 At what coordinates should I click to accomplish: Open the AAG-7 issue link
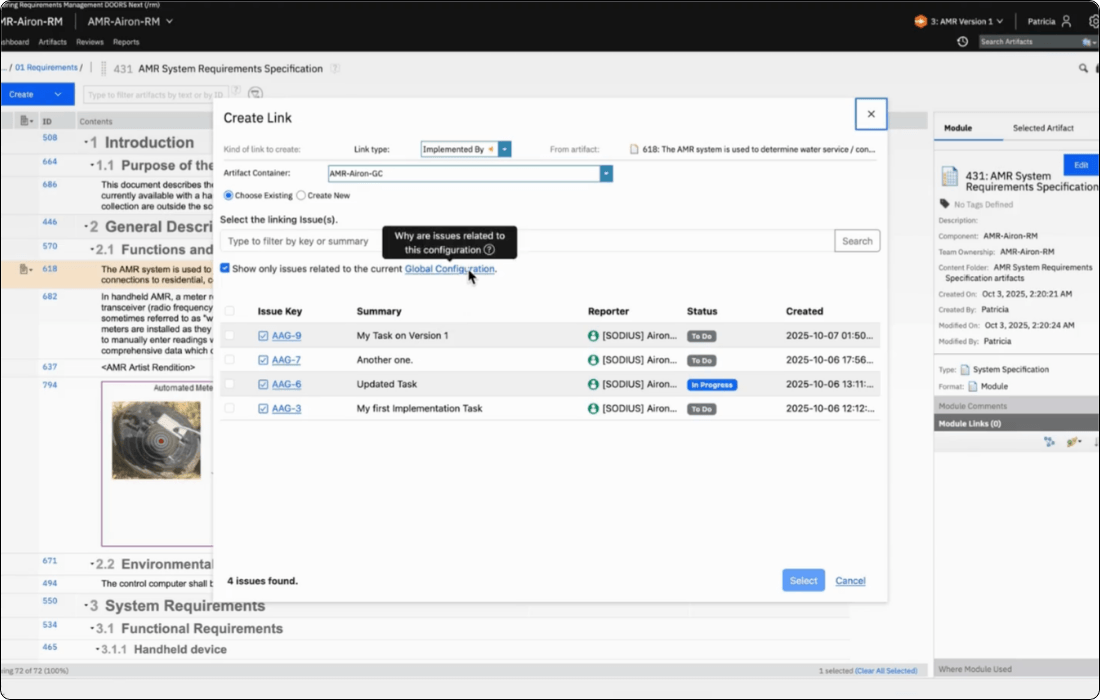point(286,360)
